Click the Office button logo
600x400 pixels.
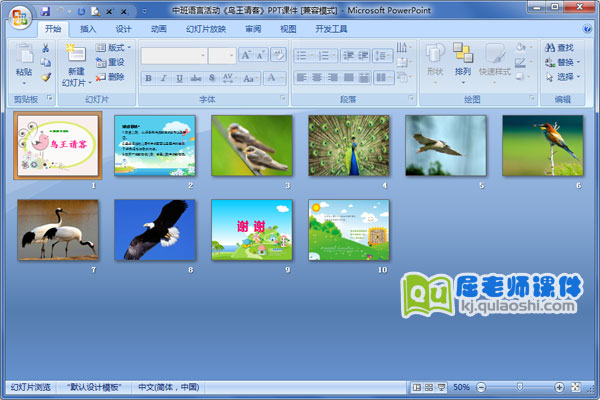(x=19, y=17)
